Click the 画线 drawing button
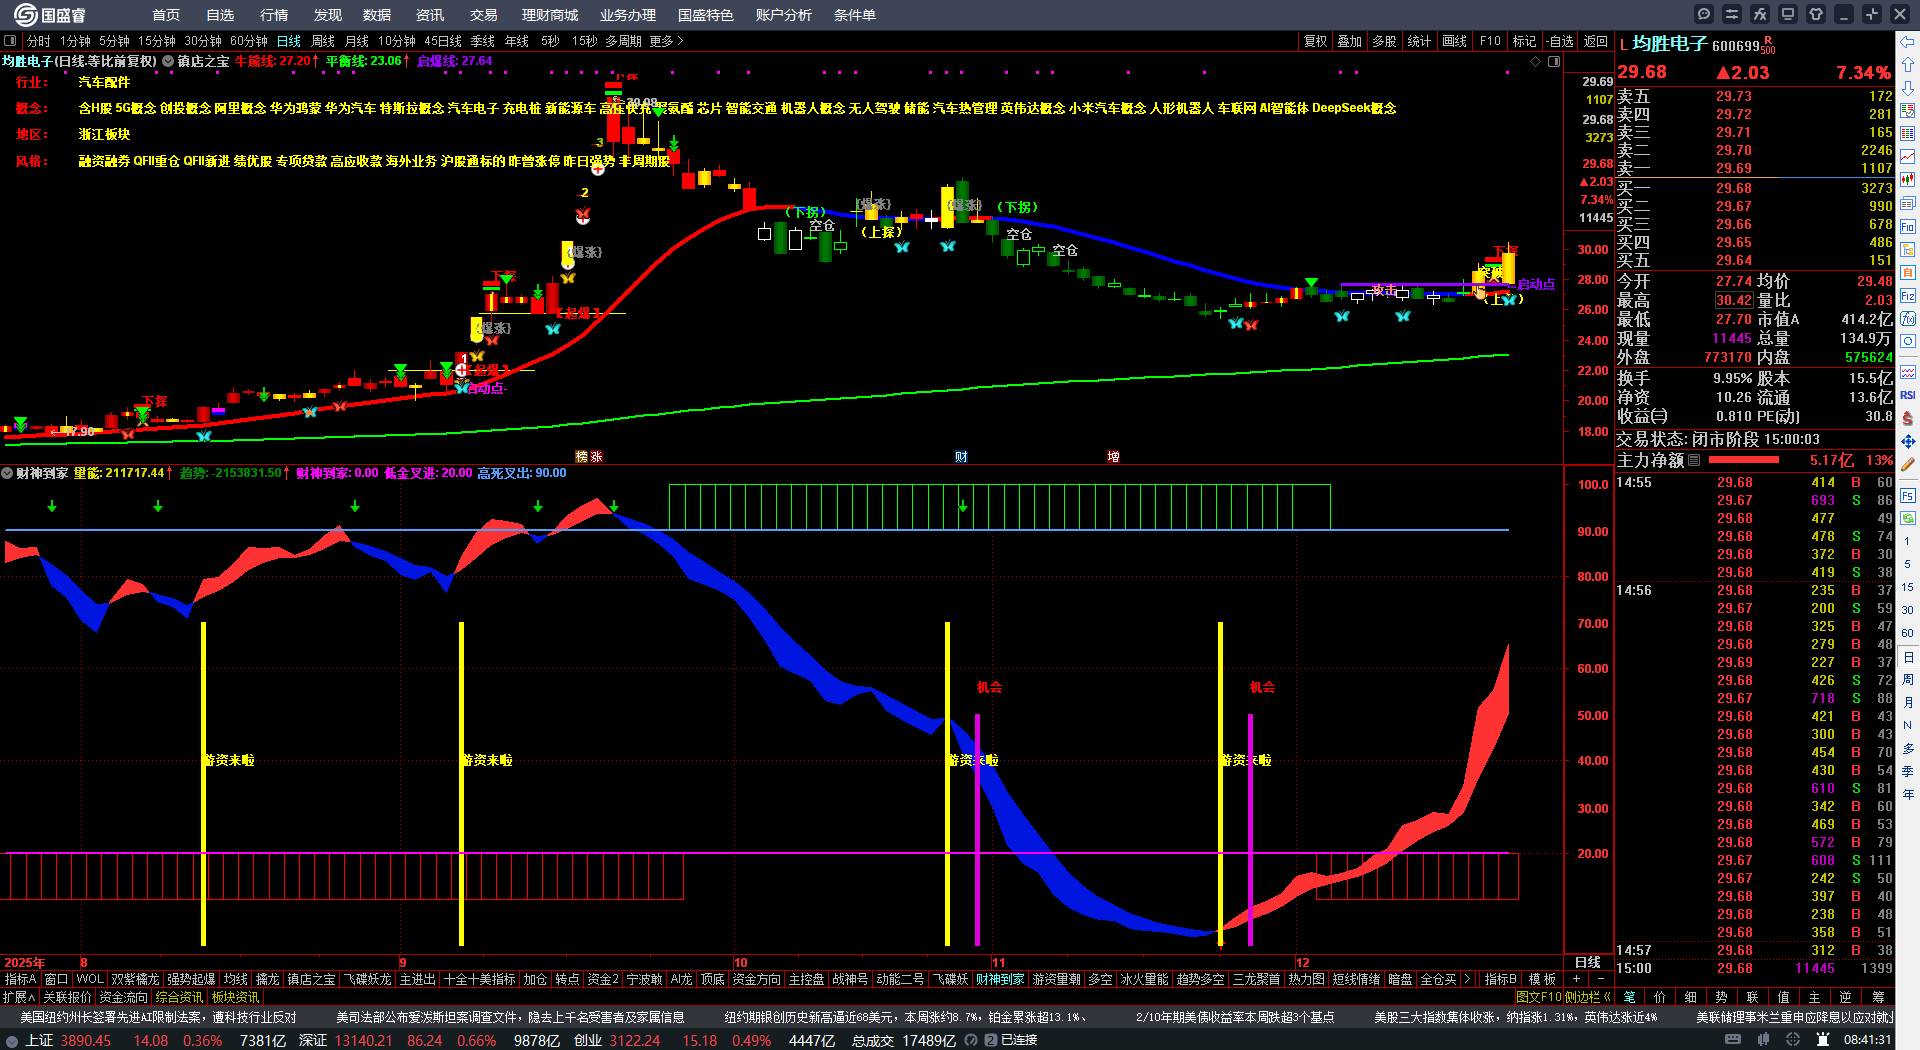 pyautogui.click(x=1455, y=41)
